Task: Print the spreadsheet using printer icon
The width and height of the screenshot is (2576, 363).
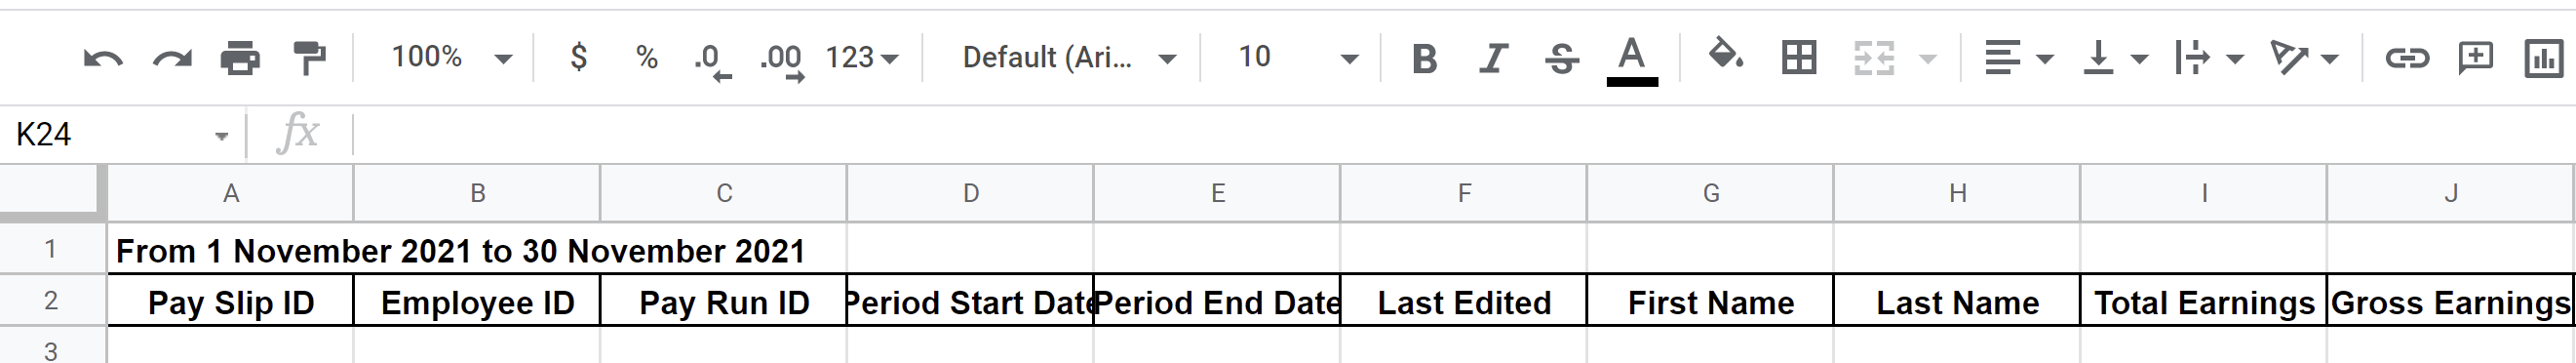Action: [x=240, y=59]
